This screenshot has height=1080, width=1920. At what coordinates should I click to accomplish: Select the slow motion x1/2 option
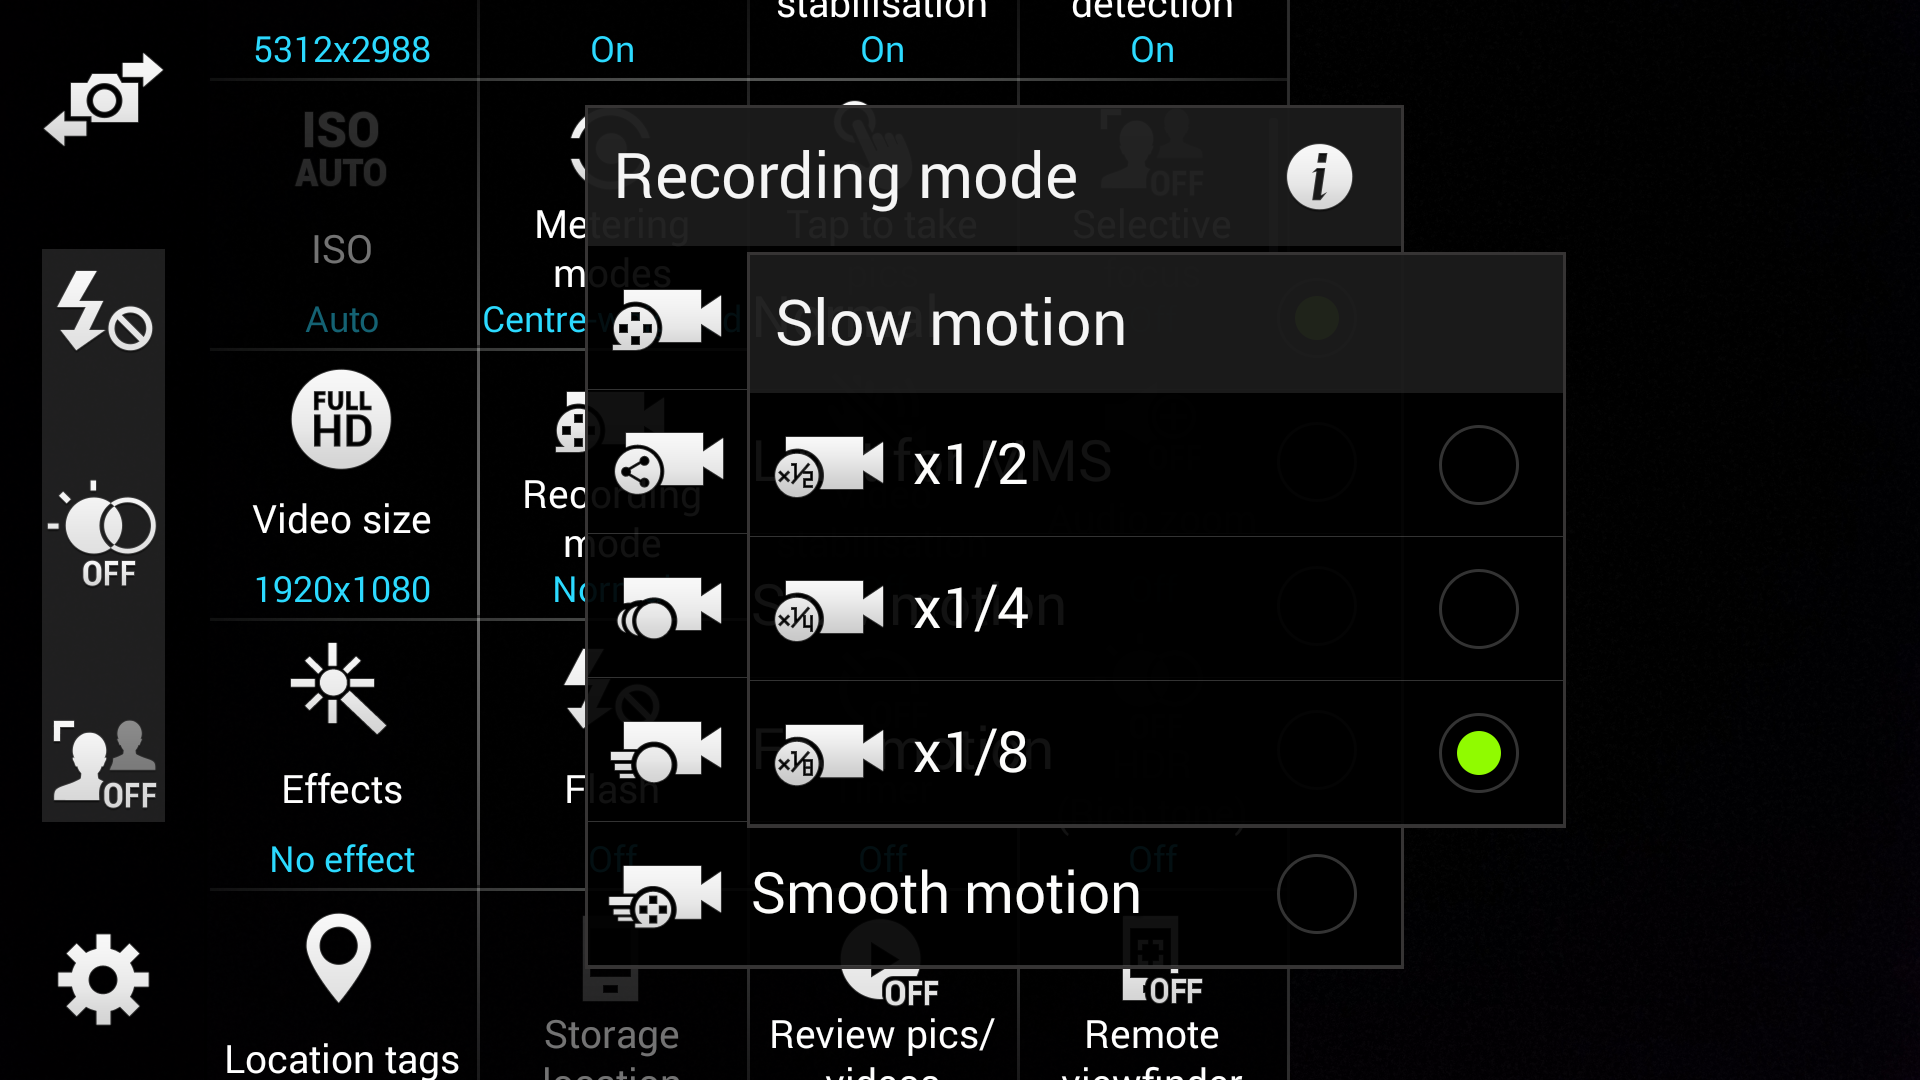[1478, 464]
